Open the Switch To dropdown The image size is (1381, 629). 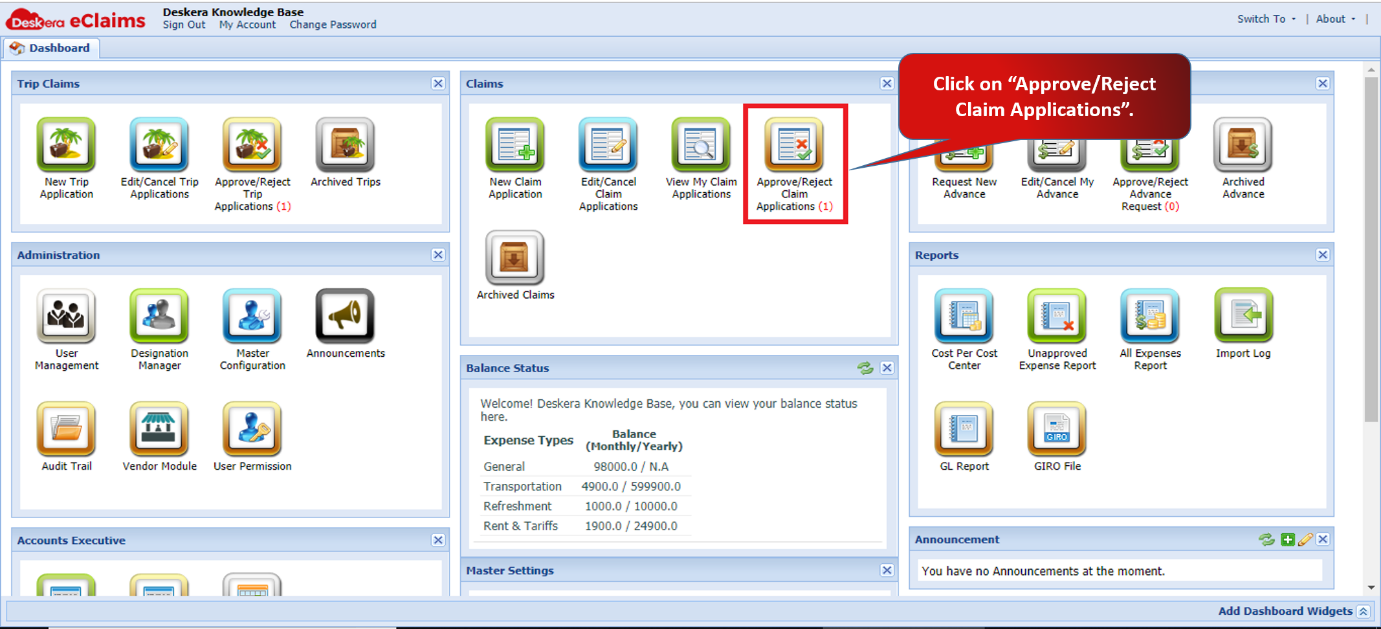[x=1266, y=19]
